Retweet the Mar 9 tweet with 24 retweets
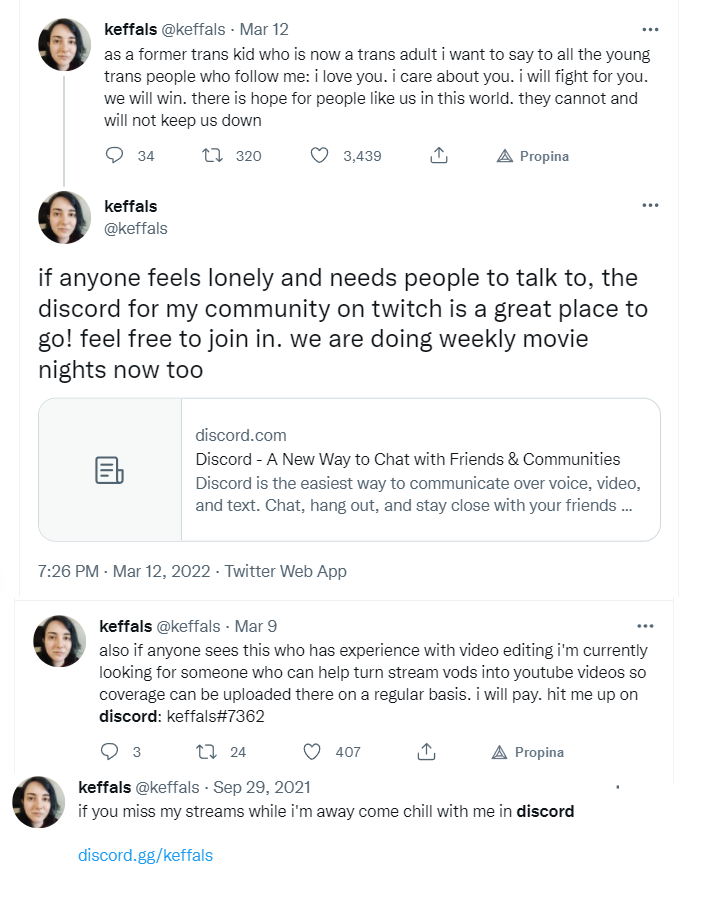Viewport: 706px width, 900px height. click(207, 752)
